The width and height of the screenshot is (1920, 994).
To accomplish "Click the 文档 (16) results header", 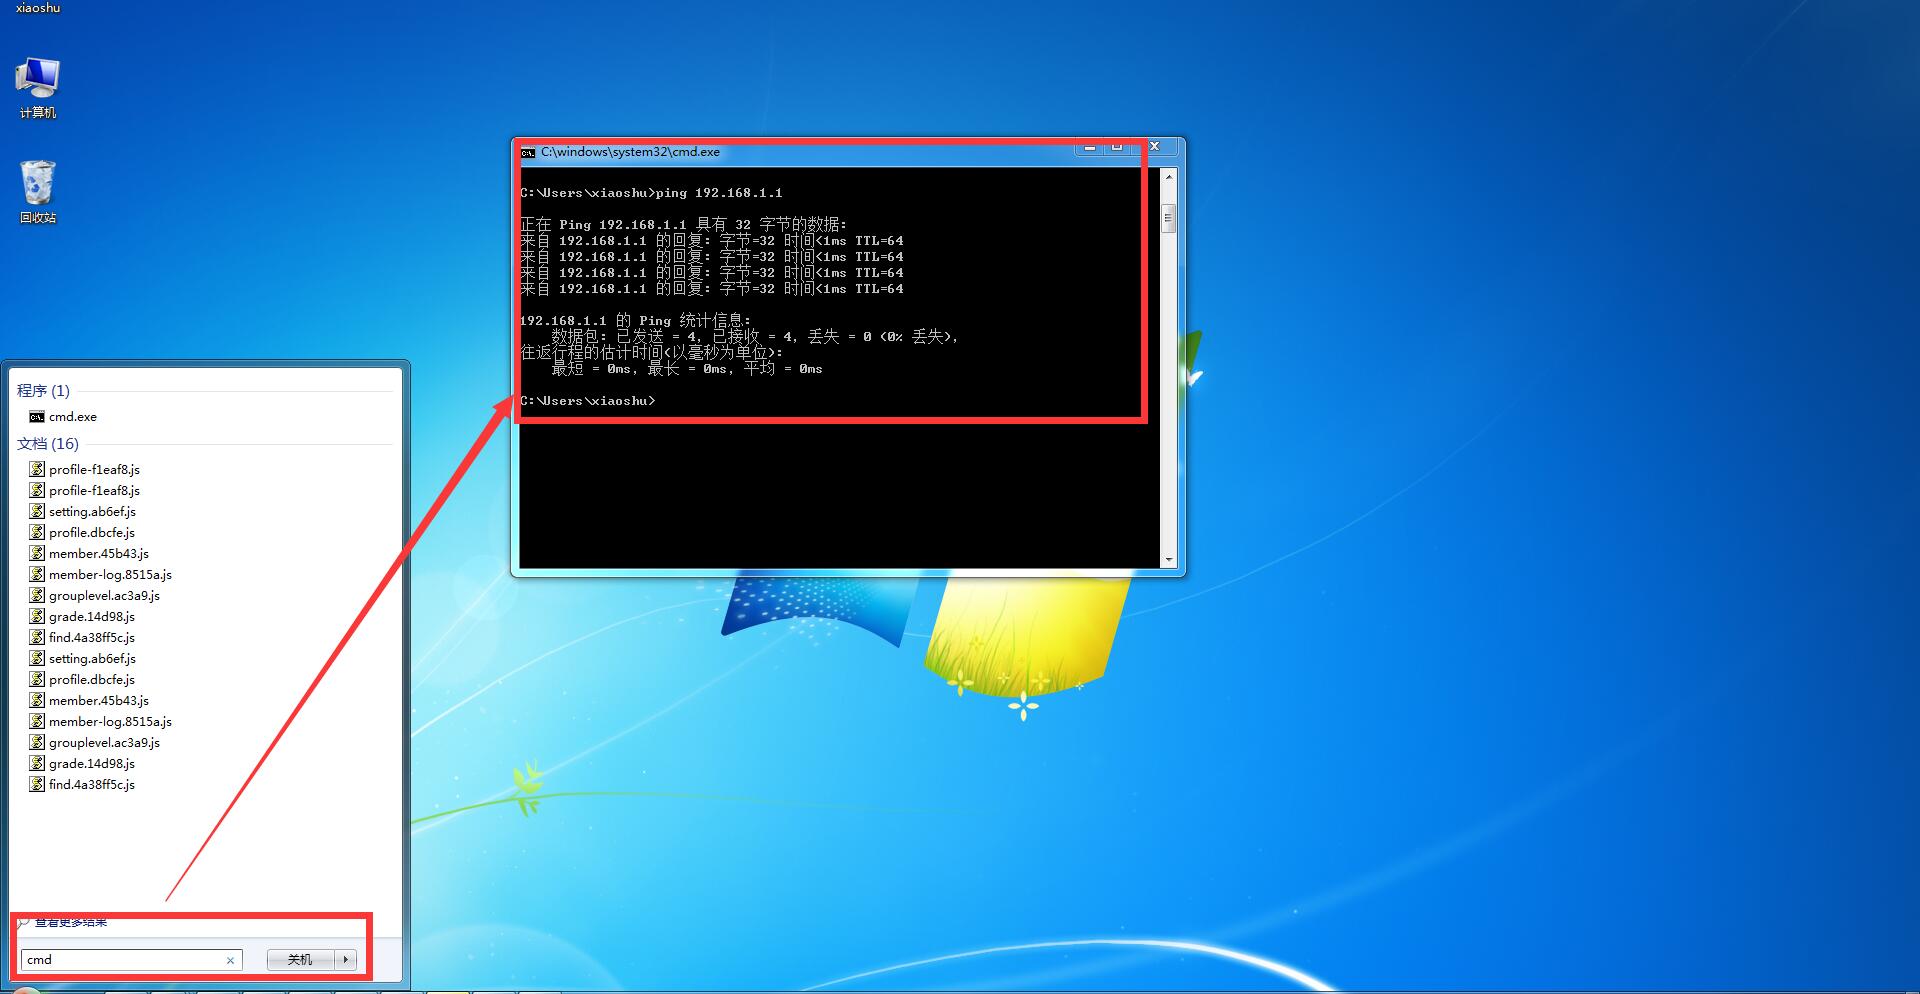I will (47, 443).
